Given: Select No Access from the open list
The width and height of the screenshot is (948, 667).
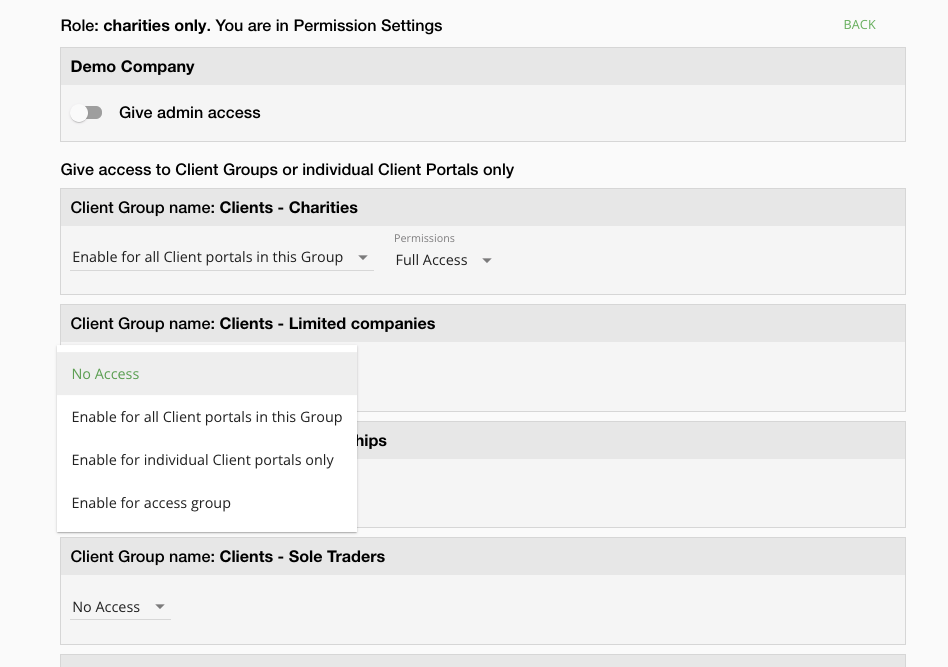Looking at the screenshot, I should tap(106, 374).
